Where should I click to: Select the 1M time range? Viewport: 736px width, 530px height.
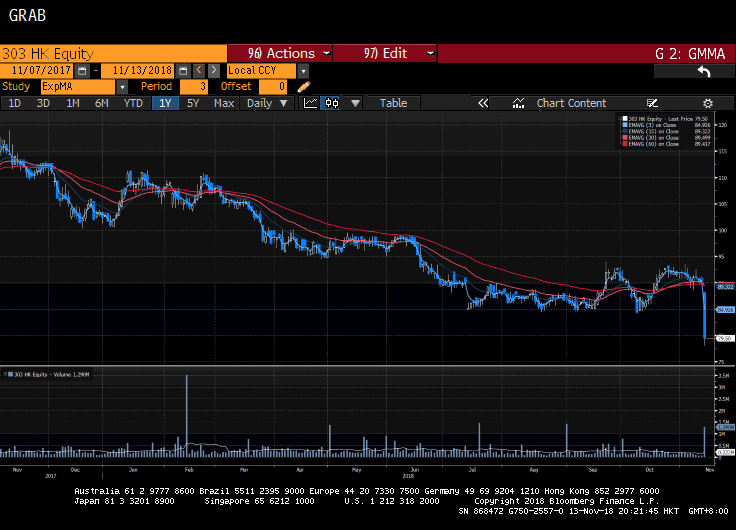(72, 103)
